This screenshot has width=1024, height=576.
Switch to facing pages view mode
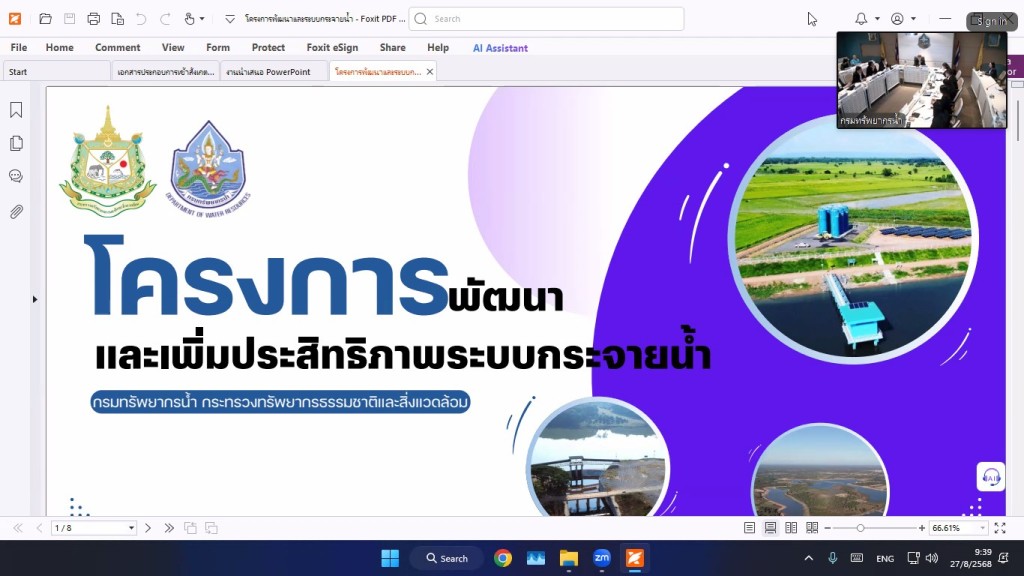point(791,528)
